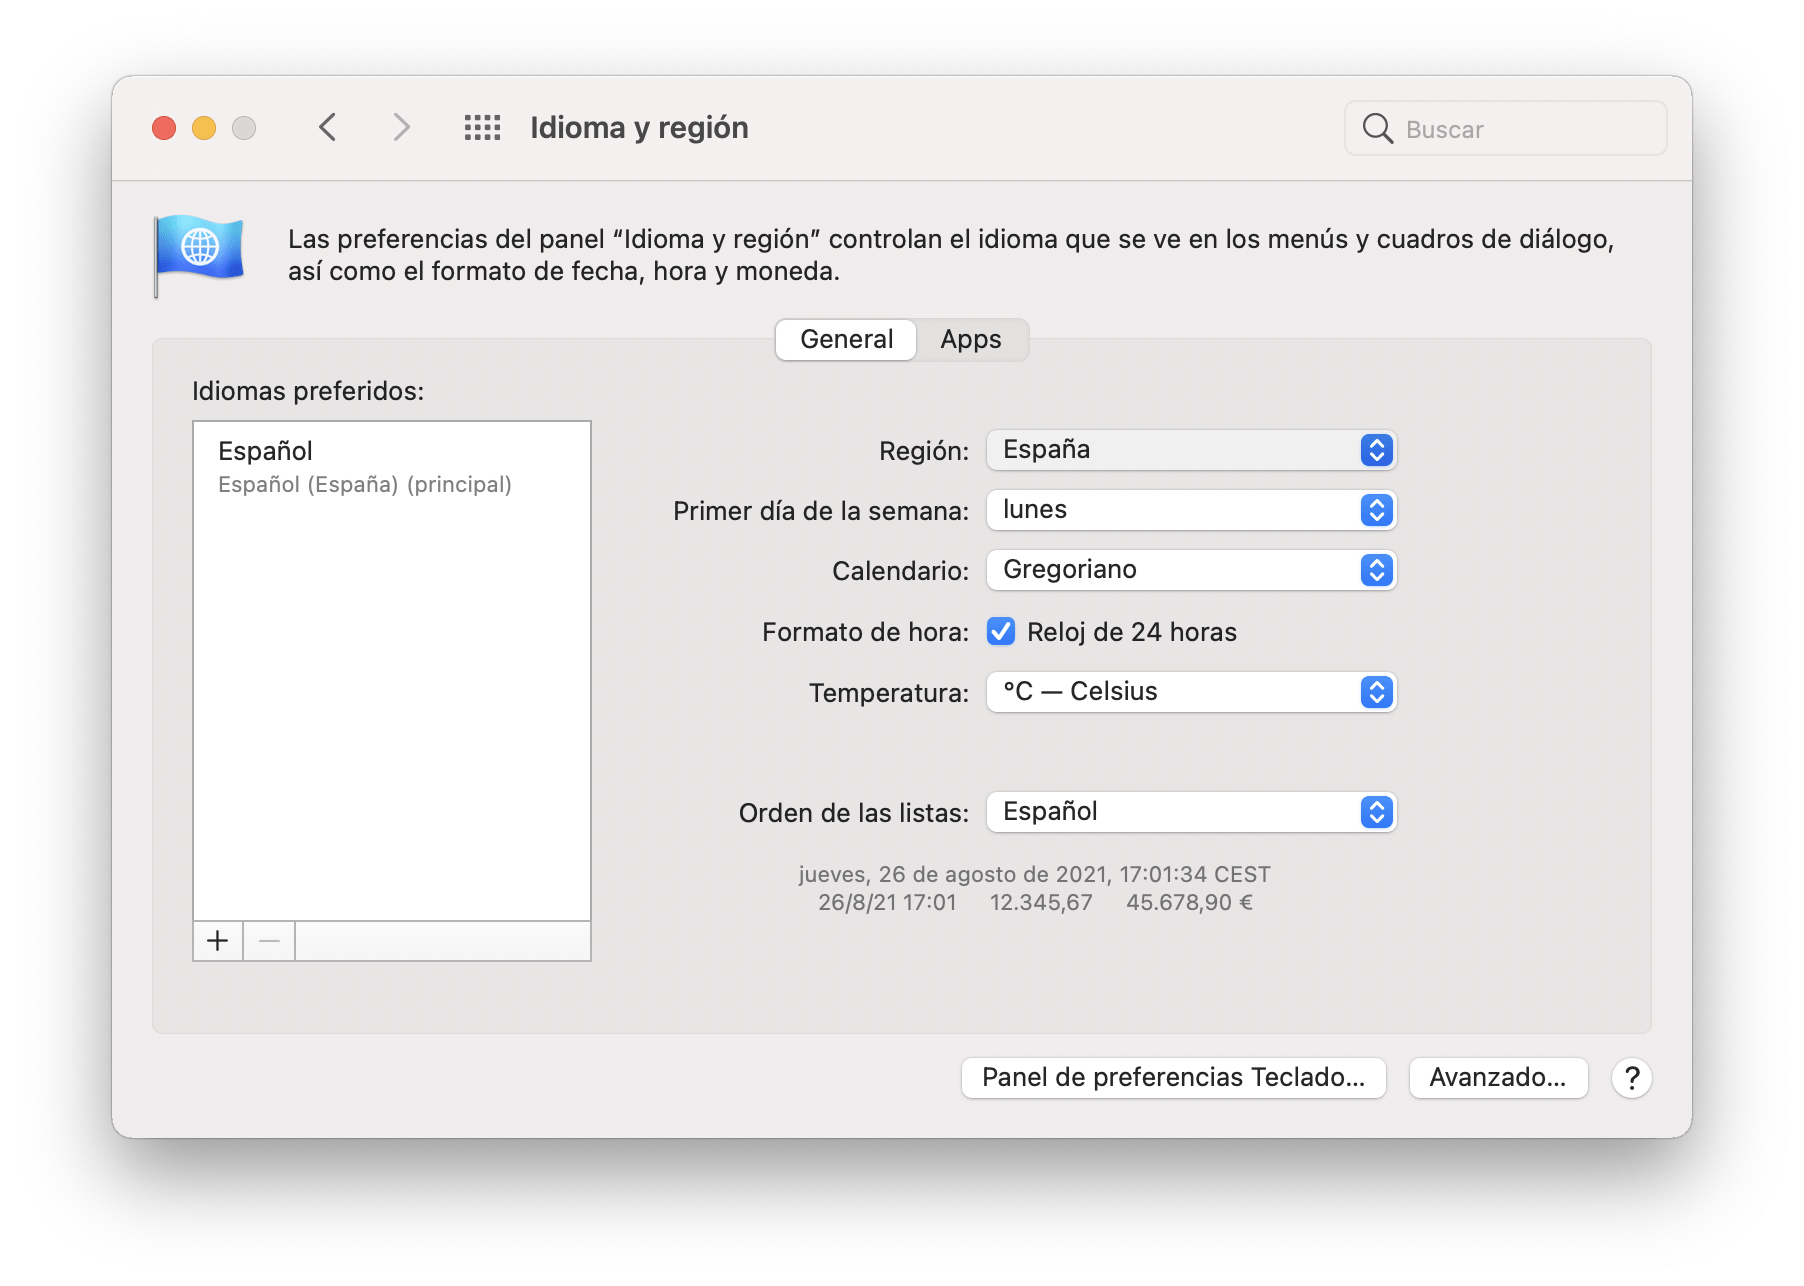Viewport: 1804px width, 1286px height.
Task: Open the Temperatura dropdown showing Celsius
Action: 1190,691
